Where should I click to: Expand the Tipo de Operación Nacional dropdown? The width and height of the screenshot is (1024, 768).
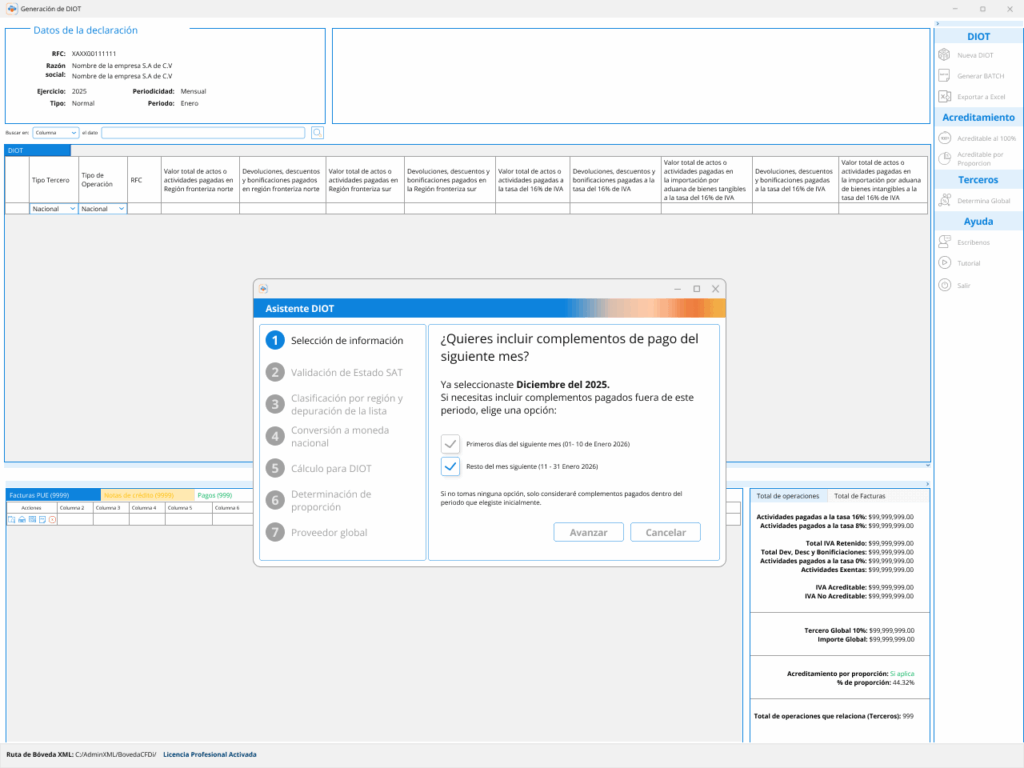coord(103,209)
